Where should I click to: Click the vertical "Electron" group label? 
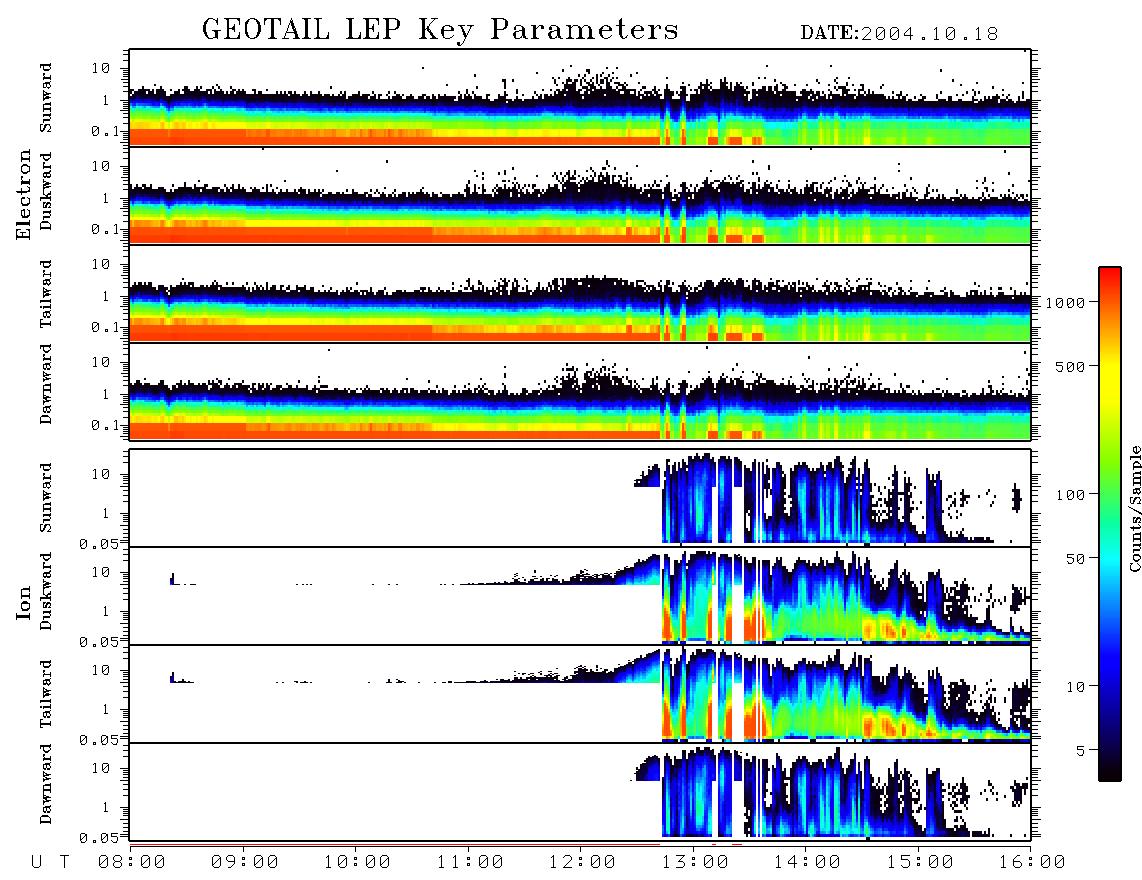(23, 195)
